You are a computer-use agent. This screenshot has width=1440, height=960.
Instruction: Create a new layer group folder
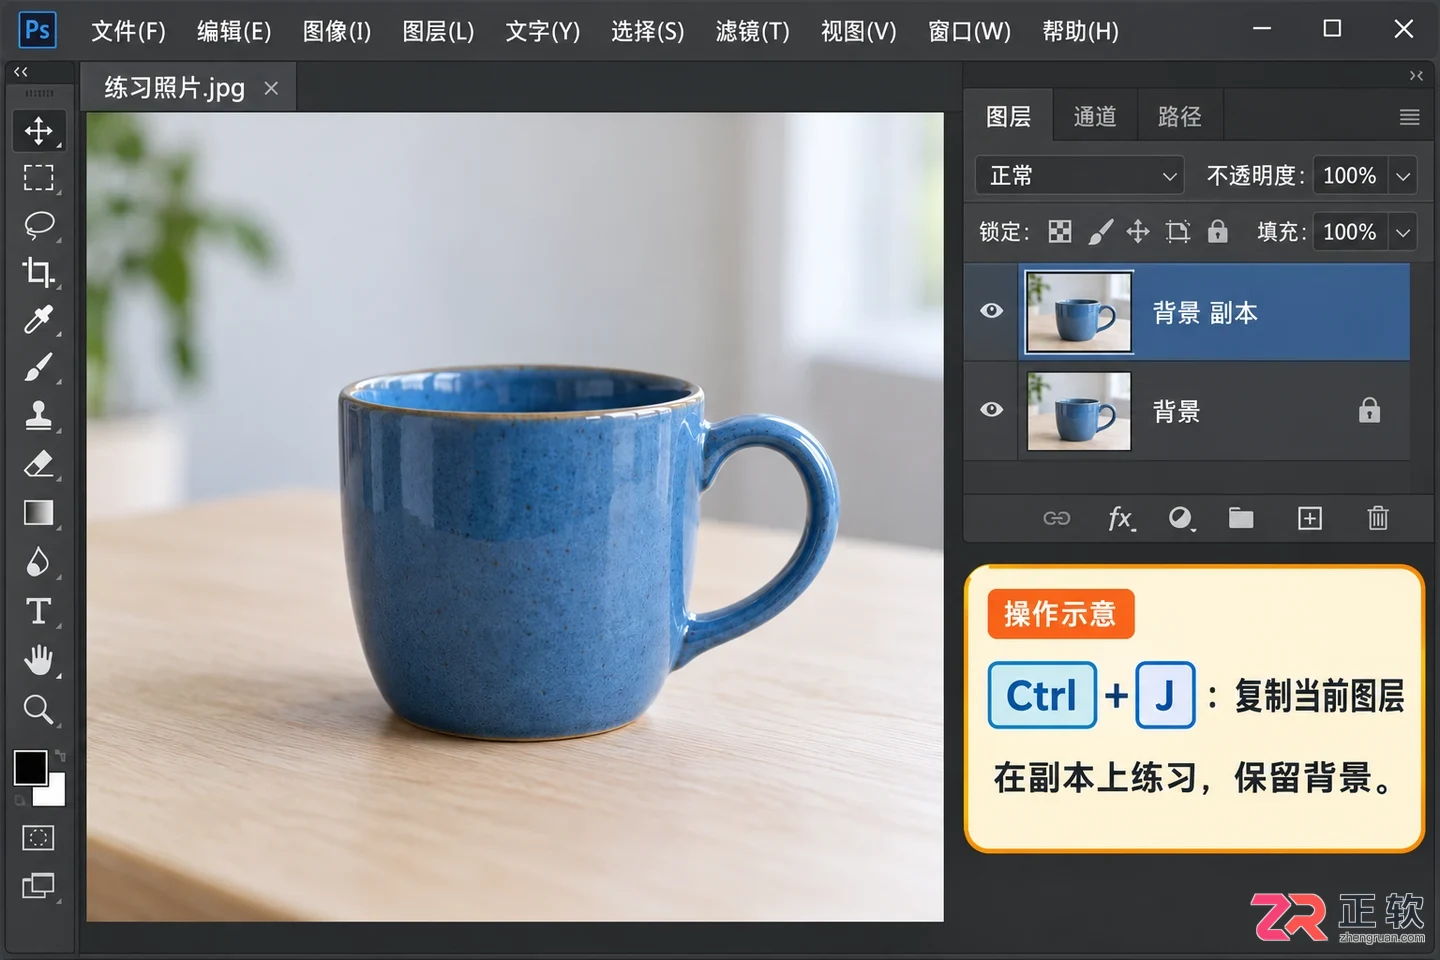point(1241,518)
